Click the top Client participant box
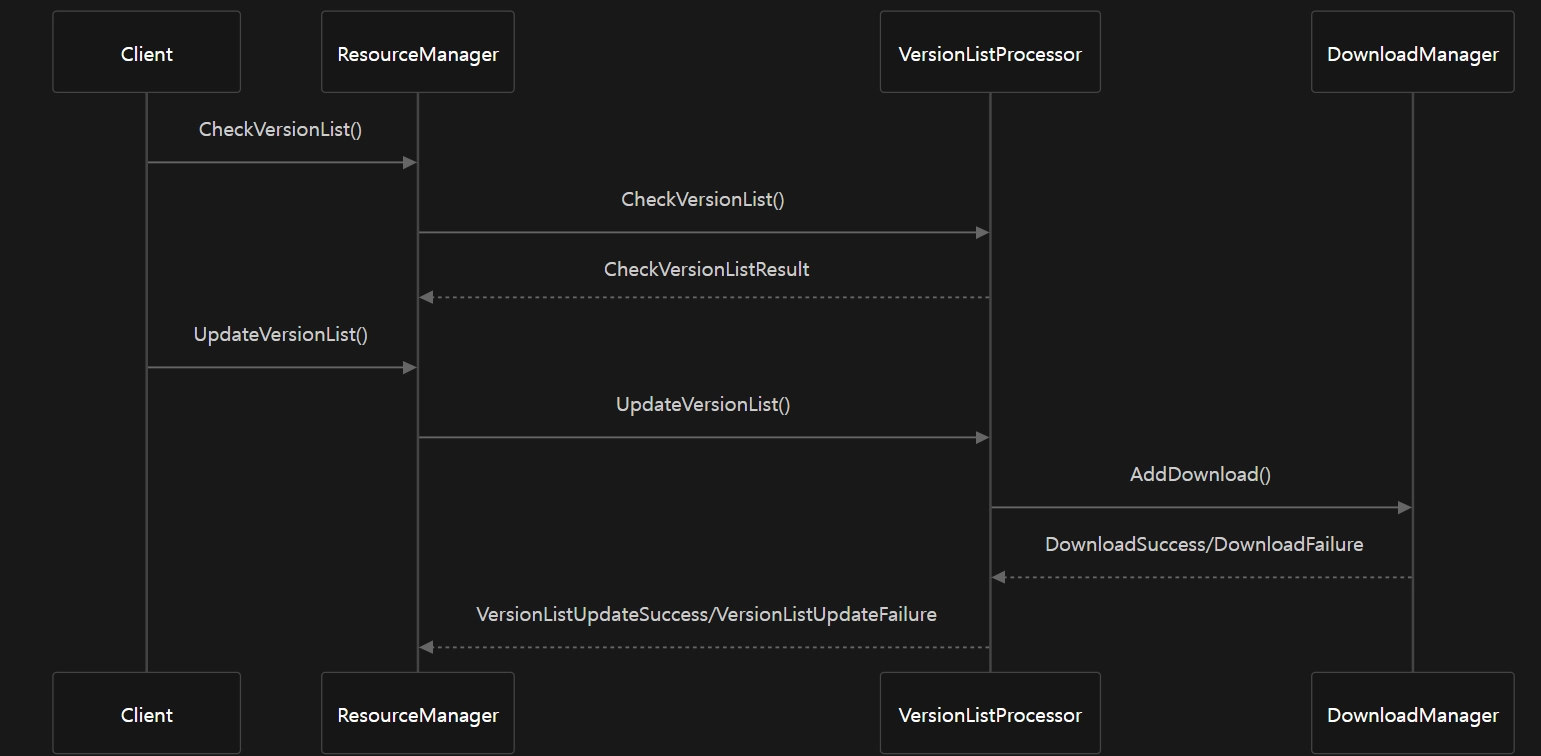The height and width of the screenshot is (756, 1541). 146,53
